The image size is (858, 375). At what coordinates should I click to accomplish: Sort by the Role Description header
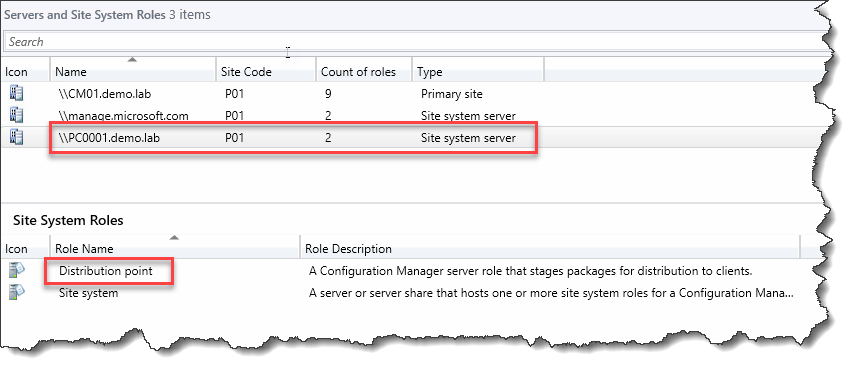pos(550,249)
